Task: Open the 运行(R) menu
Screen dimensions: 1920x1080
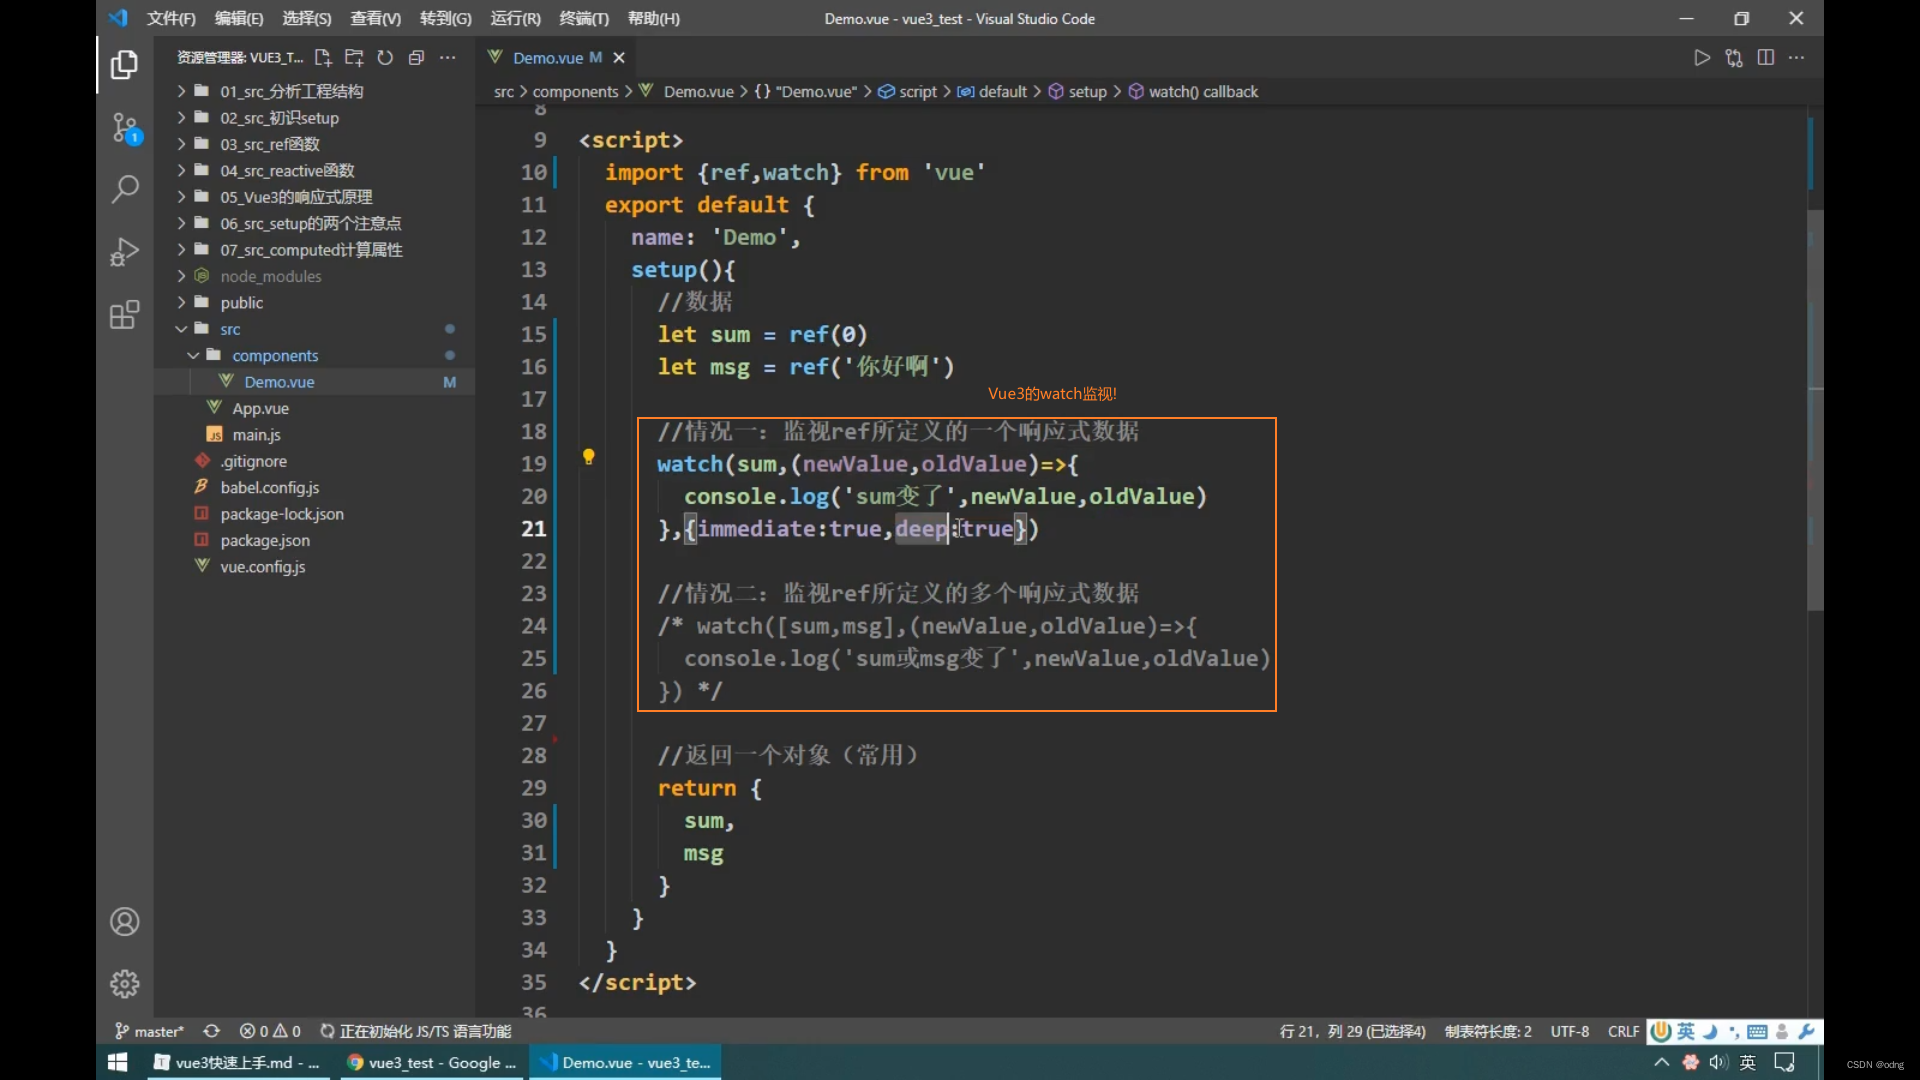Action: (x=515, y=18)
